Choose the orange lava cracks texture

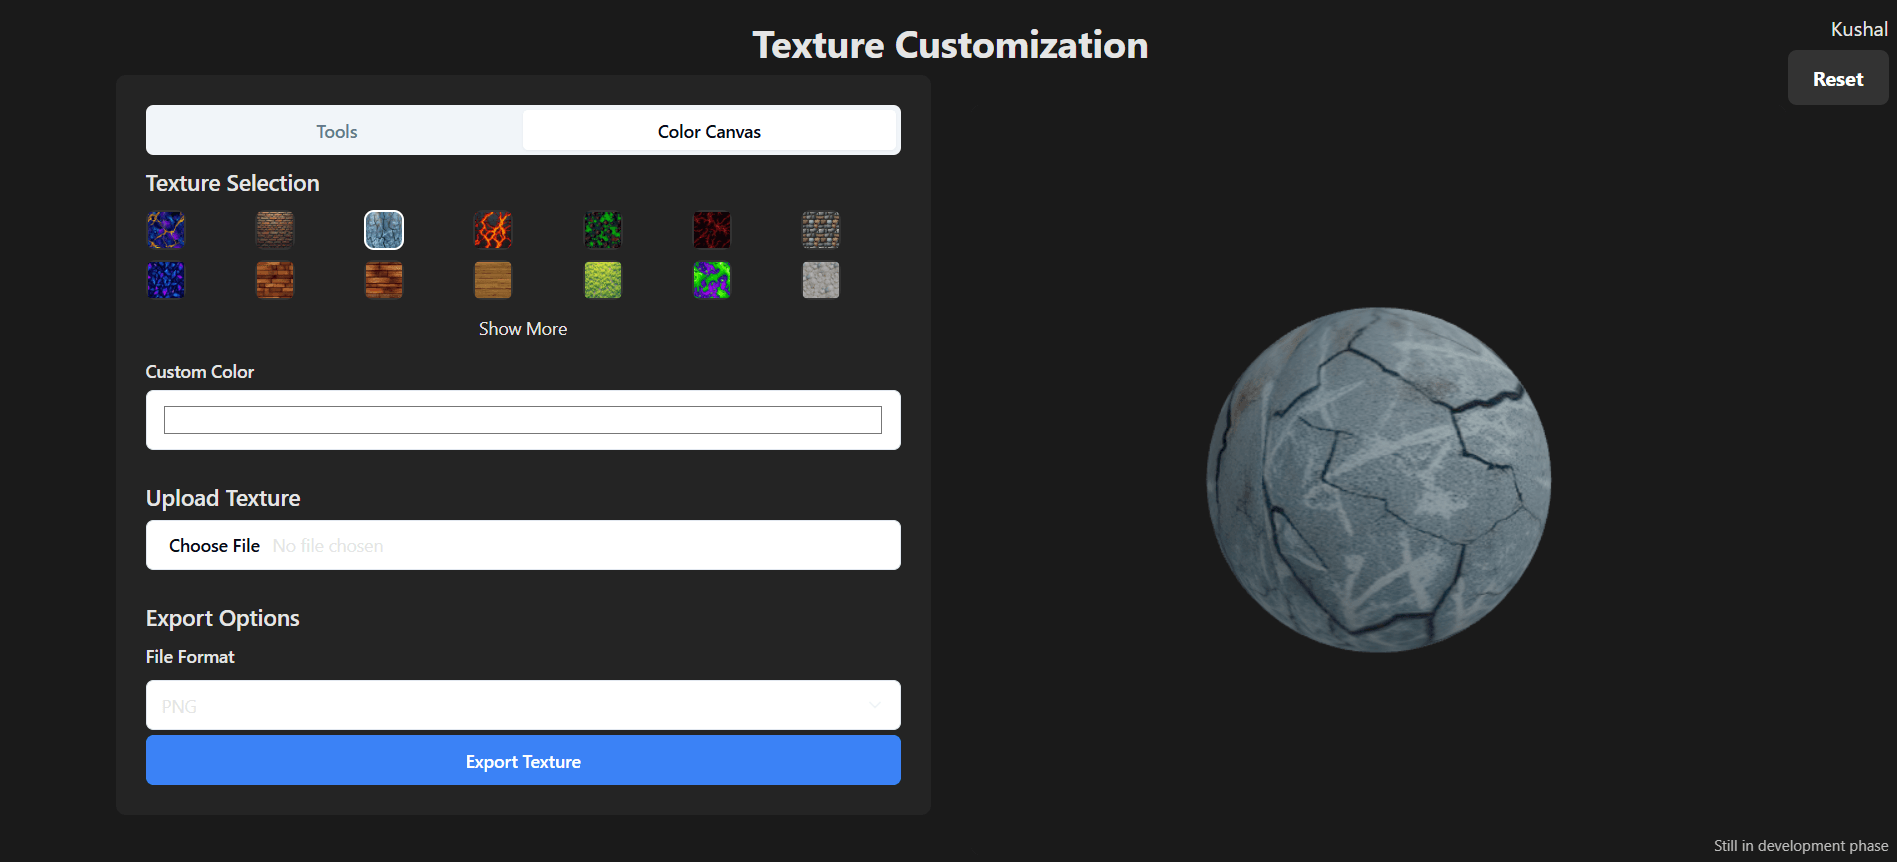coord(493,230)
